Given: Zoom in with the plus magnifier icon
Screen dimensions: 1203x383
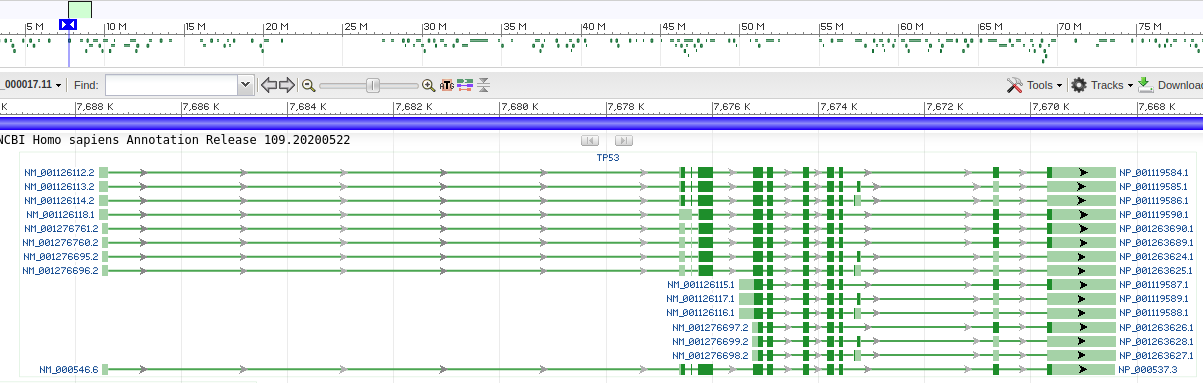Looking at the screenshot, I should coord(429,86).
